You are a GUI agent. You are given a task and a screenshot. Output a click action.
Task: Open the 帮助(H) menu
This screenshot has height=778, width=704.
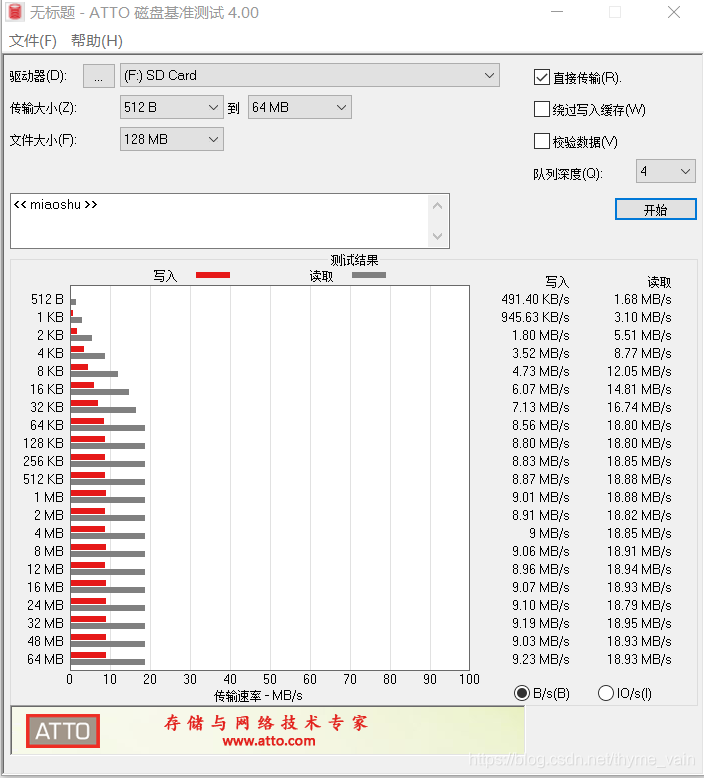(97, 41)
